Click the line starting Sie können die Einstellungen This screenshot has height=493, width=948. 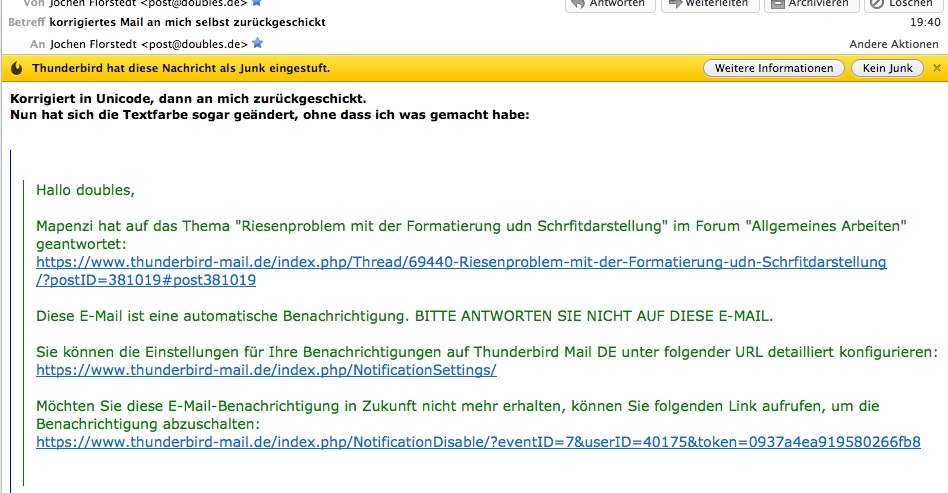point(487,352)
